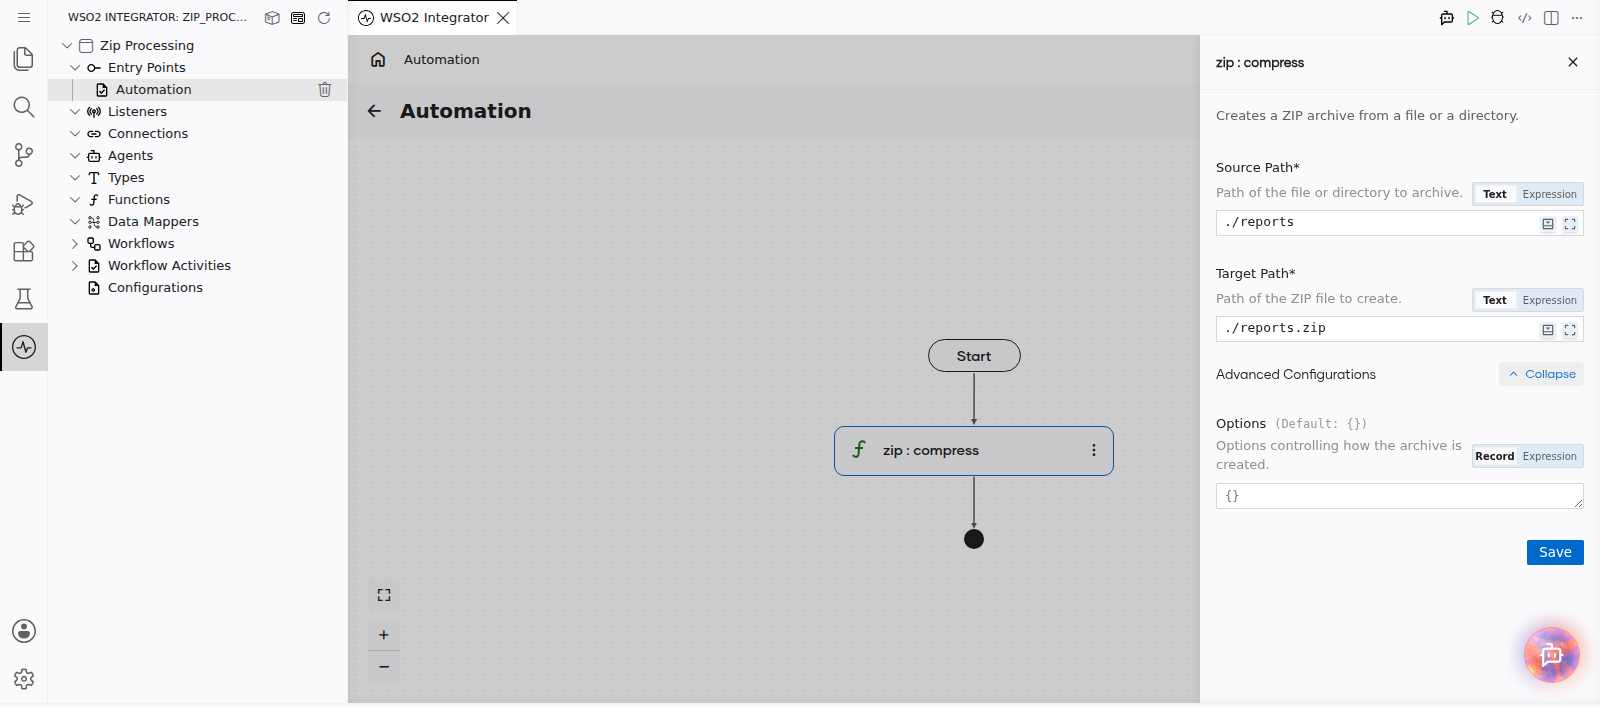This screenshot has height=707, width=1600.
Task: Toggle the Functions section chevron
Action: pos(75,200)
